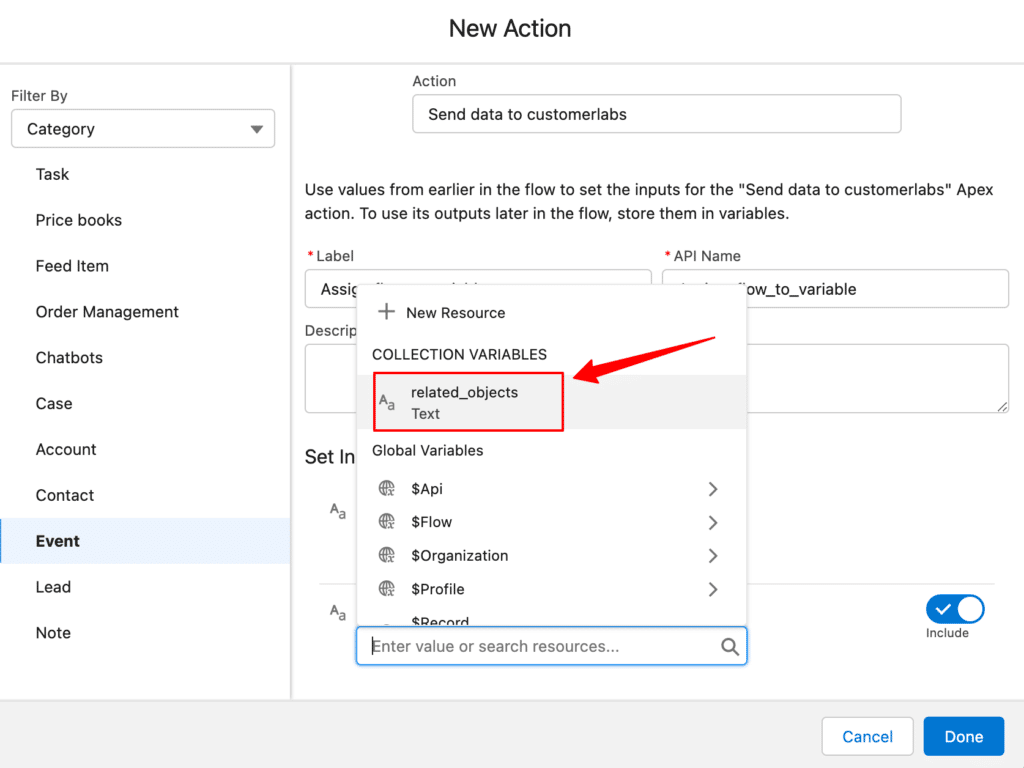
Task: Pick the related_objects collection variable
Action: (x=551, y=402)
